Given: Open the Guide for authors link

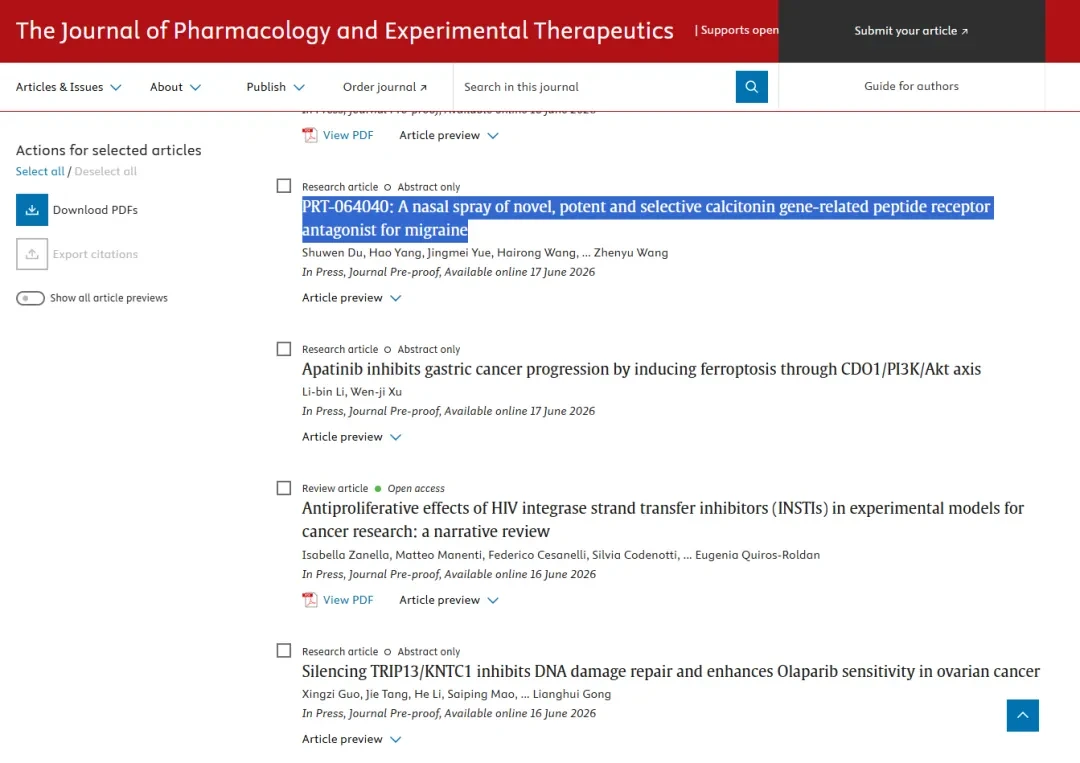Looking at the screenshot, I should point(911,86).
